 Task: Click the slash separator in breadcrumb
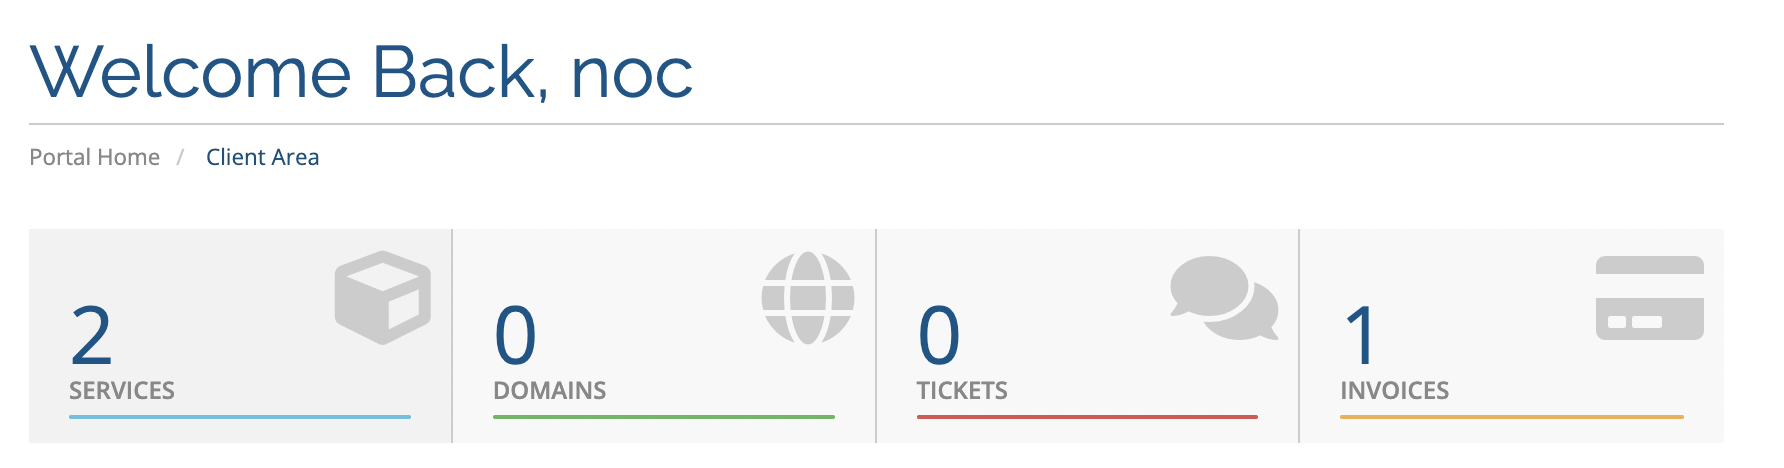click(x=181, y=157)
